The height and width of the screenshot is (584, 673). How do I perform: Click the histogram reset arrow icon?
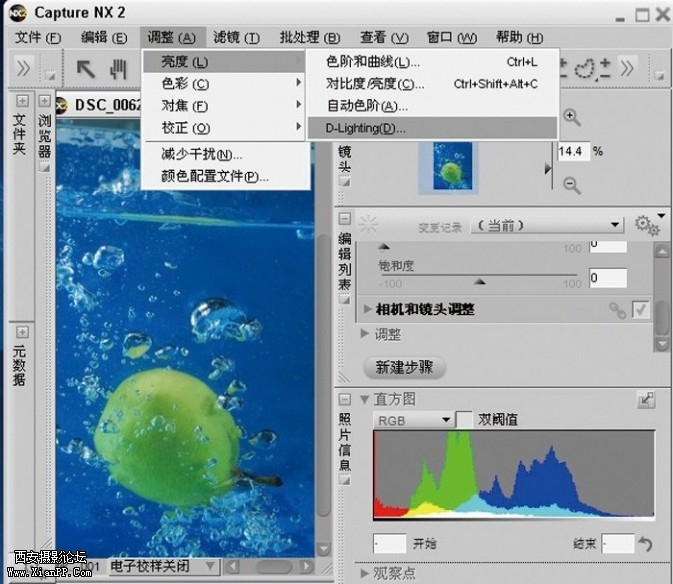(x=647, y=545)
